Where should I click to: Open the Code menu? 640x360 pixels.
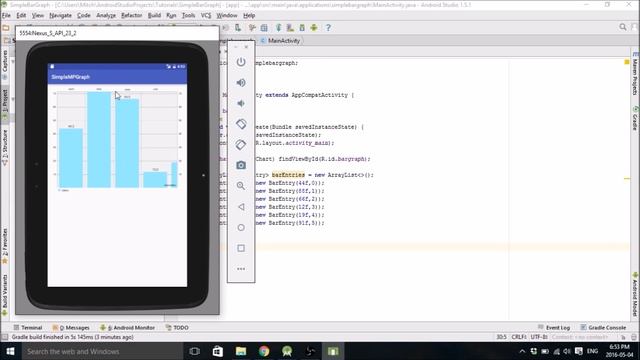pos(84,16)
